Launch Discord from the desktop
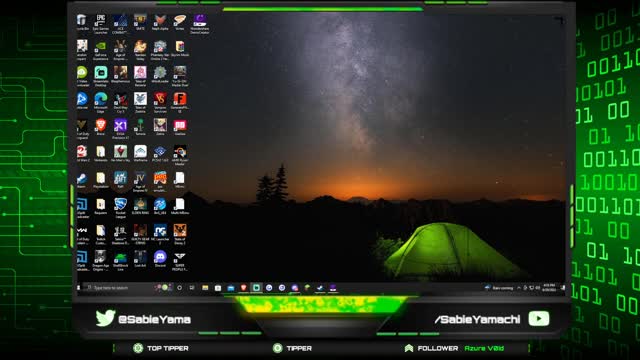Image resolution: width=640 pixels, height=360 pixels. click(160, 259)
